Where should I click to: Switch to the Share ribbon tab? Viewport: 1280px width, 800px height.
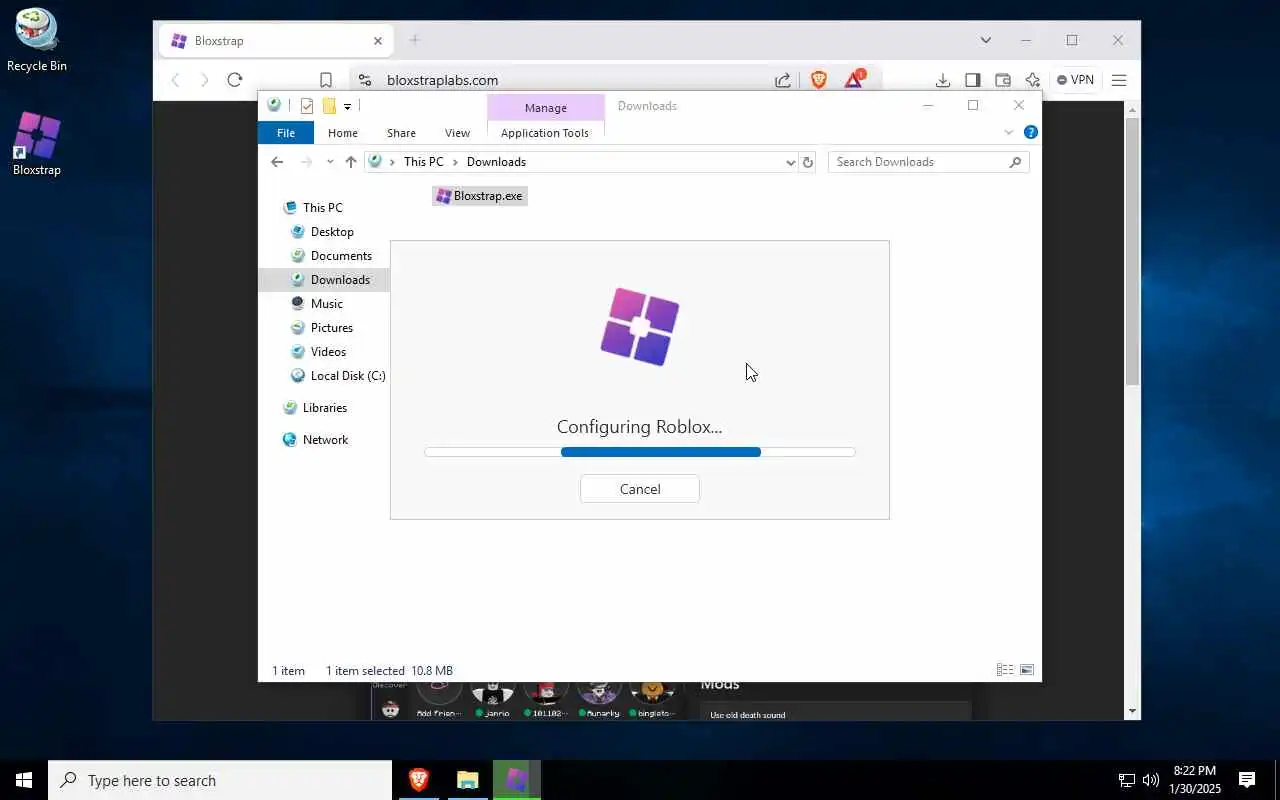coord(401,133)
